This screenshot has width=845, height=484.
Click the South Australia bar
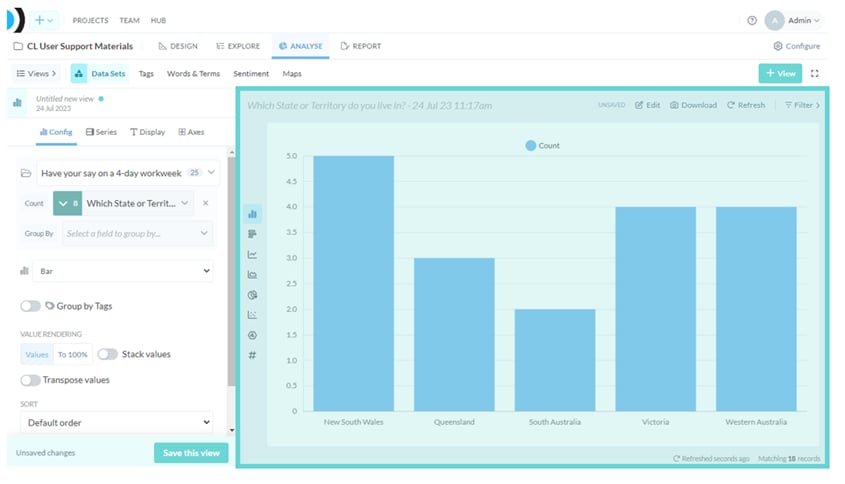[x=555, y=360]
